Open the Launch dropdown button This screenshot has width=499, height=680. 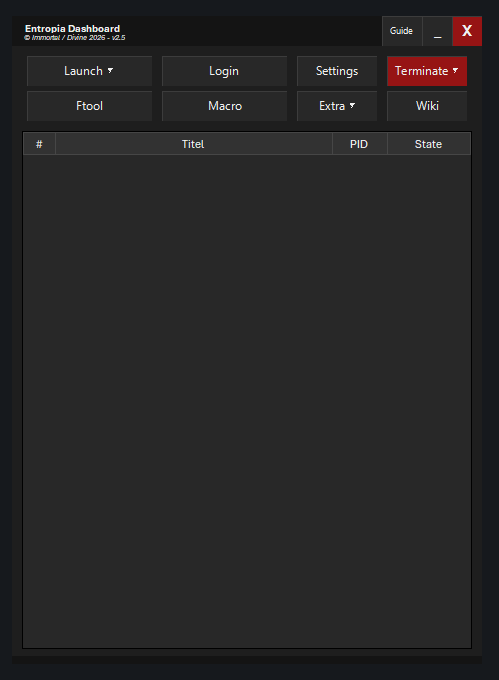click(x=89, y=71)
